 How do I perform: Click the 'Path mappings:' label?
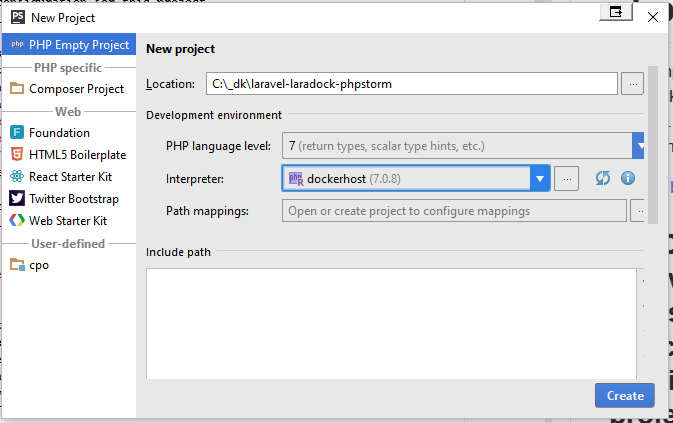click(207, 211)
